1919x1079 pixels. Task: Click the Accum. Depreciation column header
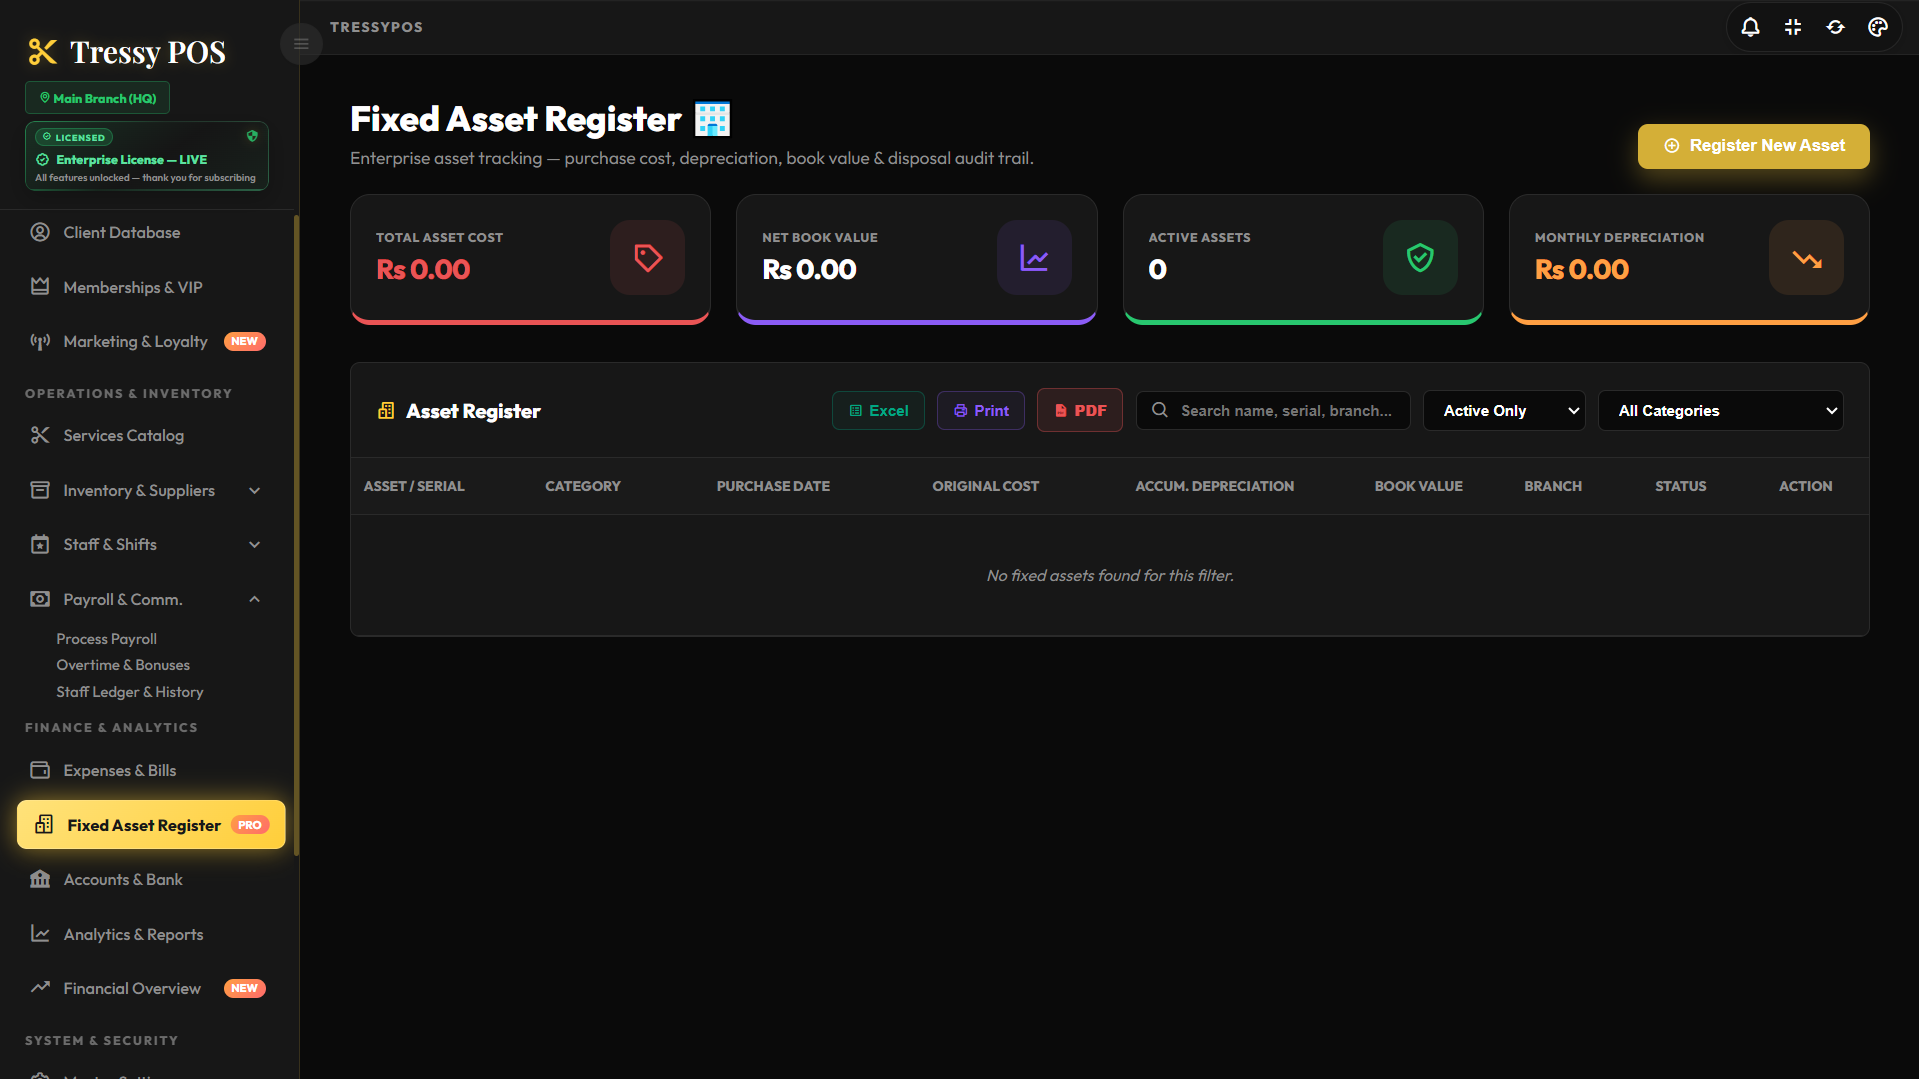click(x=1214, y=486)
